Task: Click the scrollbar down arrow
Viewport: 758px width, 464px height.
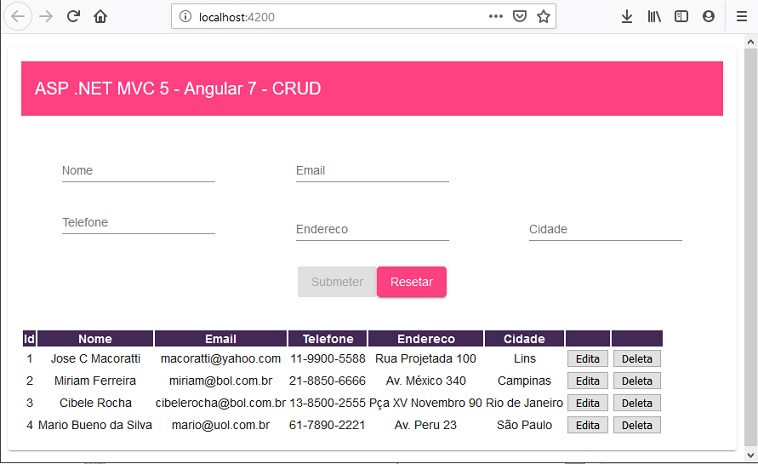Action: (751, 455)
